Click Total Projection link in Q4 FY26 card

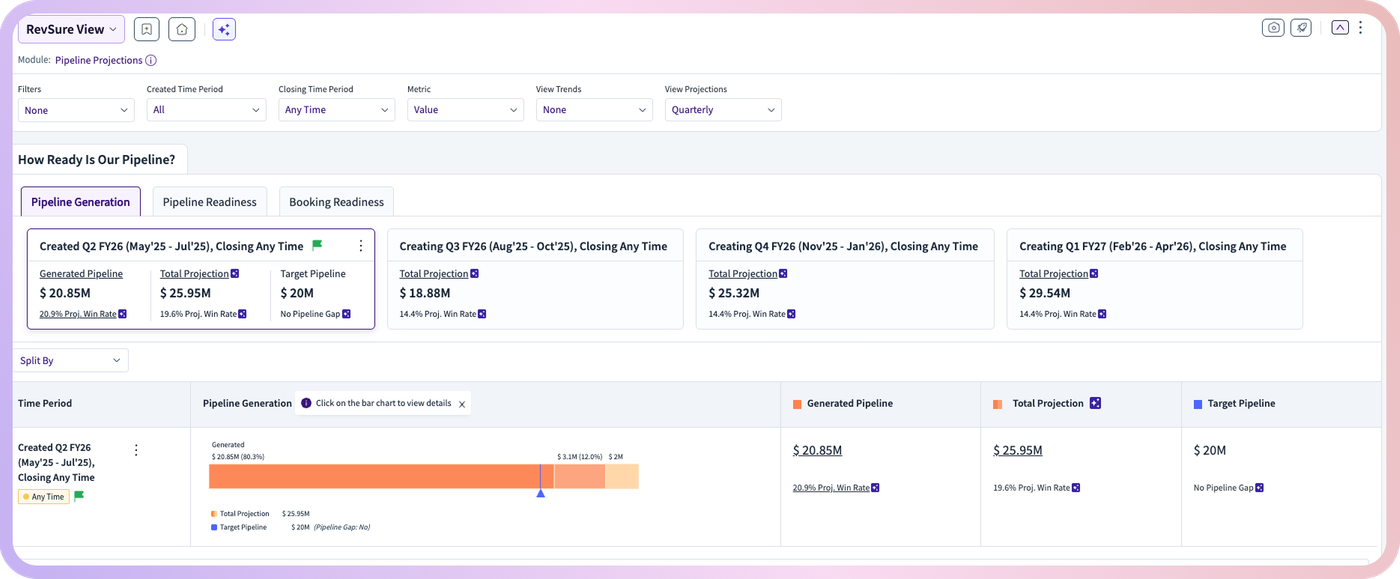click(743, 274)
